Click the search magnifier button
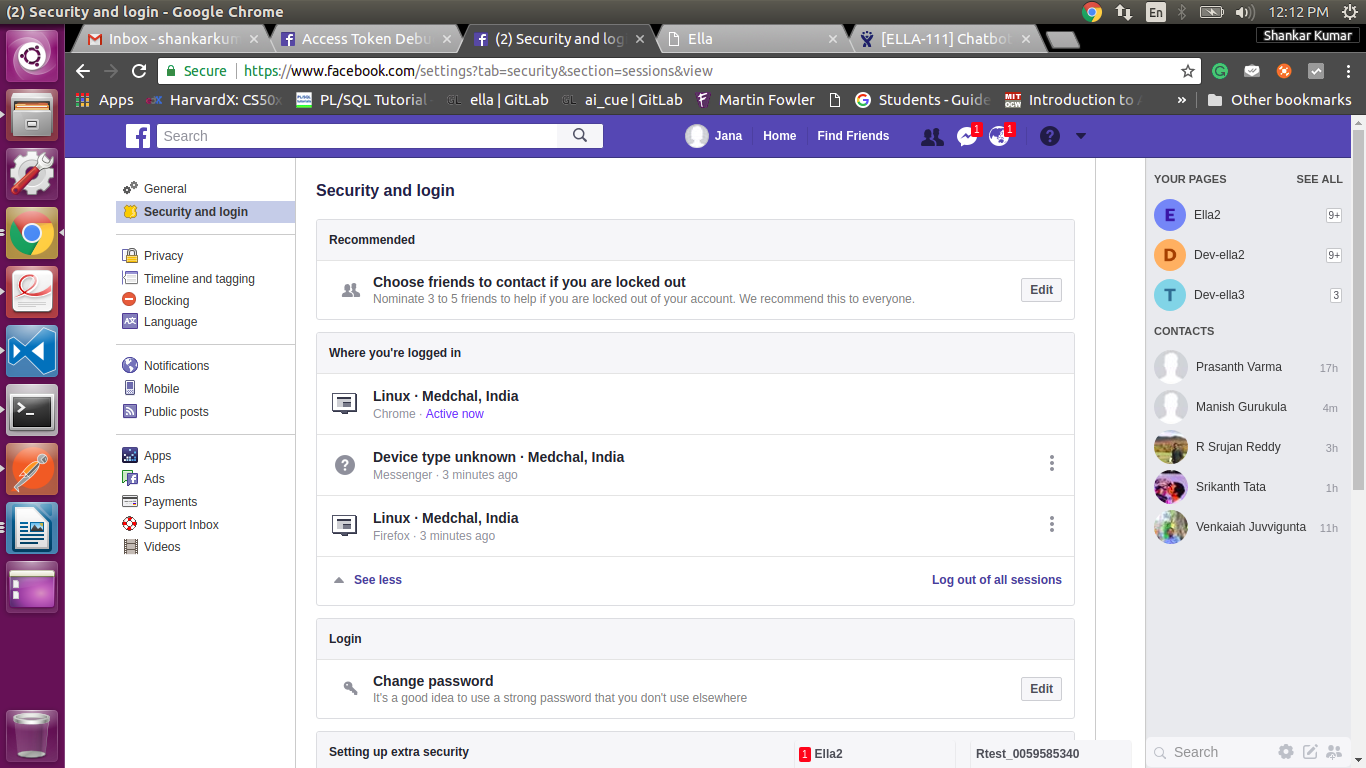This screenshot has height=768, width=1366. [x=580, y=136]
